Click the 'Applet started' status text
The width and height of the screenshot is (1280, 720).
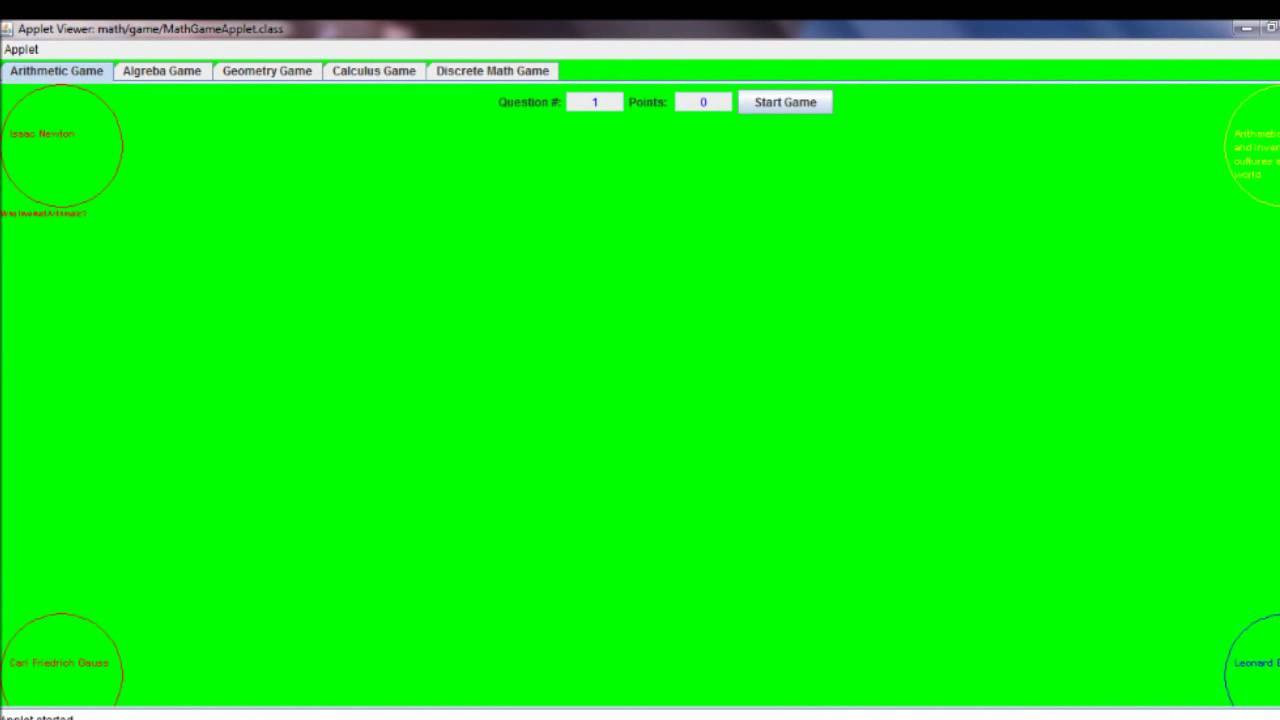pyautogui.click(x=37, y=716)
